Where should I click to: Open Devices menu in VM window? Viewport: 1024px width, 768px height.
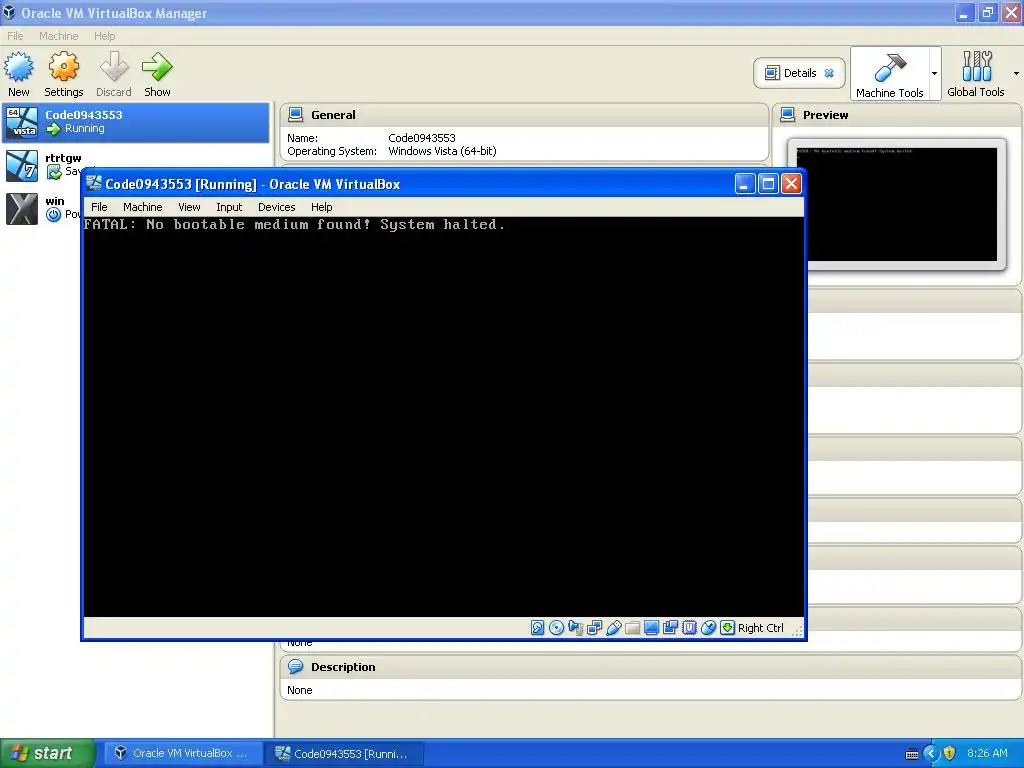(x=276, y=207)
